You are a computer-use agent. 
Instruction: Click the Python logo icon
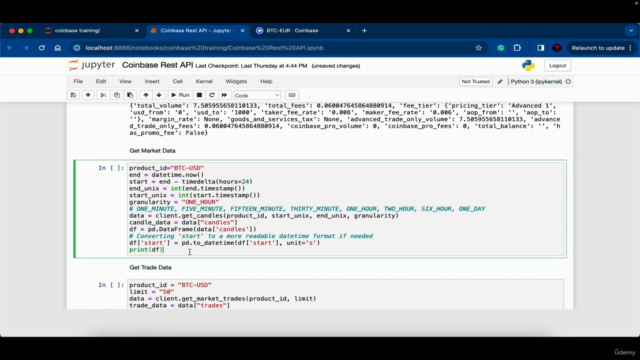coord(528,65)
